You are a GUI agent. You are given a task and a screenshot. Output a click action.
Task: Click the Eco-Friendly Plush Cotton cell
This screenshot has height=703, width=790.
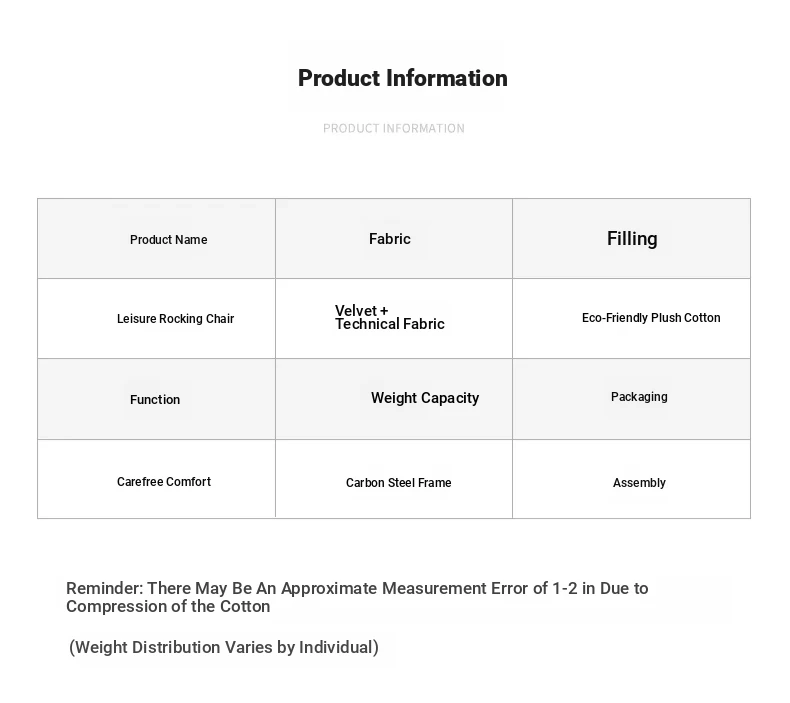tap(631, 318)
